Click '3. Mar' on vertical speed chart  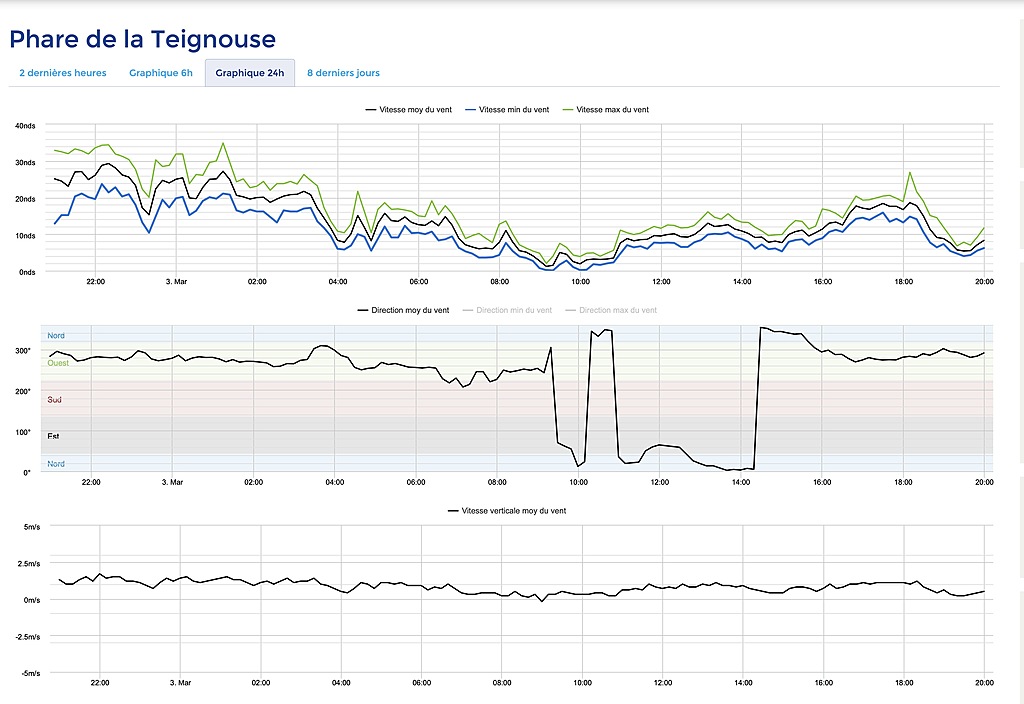pos(180,682)
